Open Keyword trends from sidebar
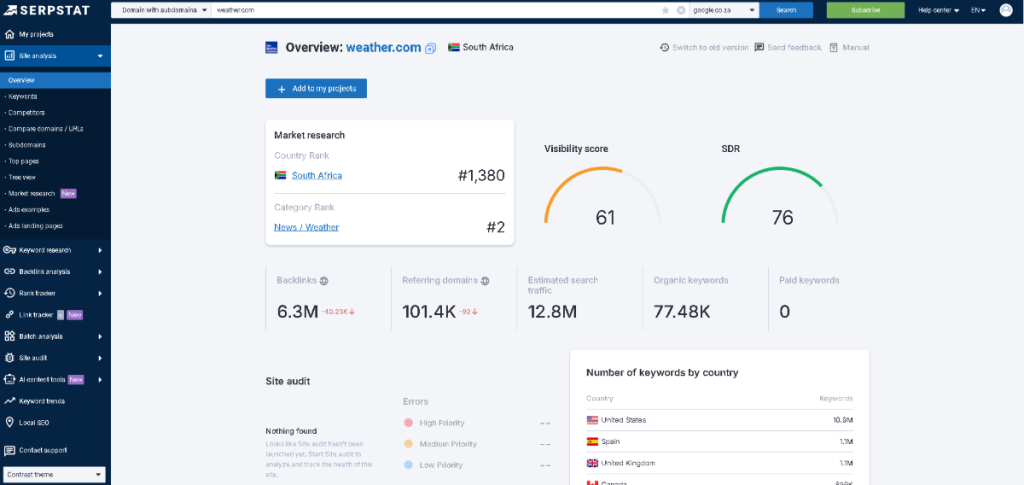This screenshot has width=1024, height=485. coord(42,401)
